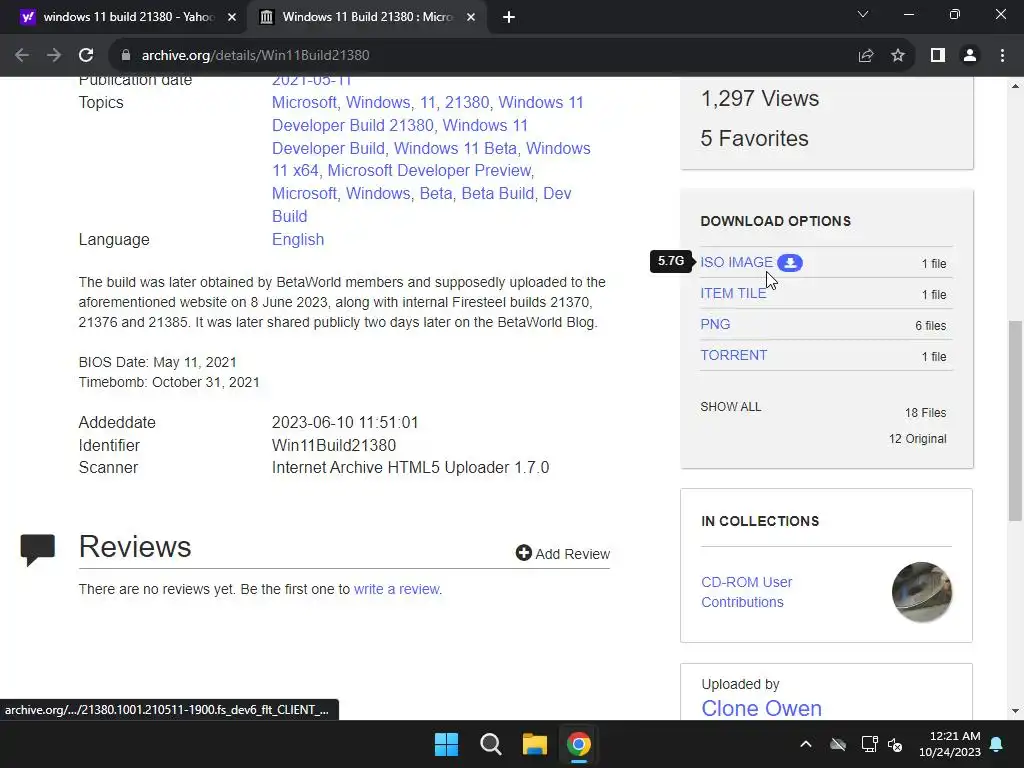Close the Windows 11 Build 21380 archive tab

471,18
